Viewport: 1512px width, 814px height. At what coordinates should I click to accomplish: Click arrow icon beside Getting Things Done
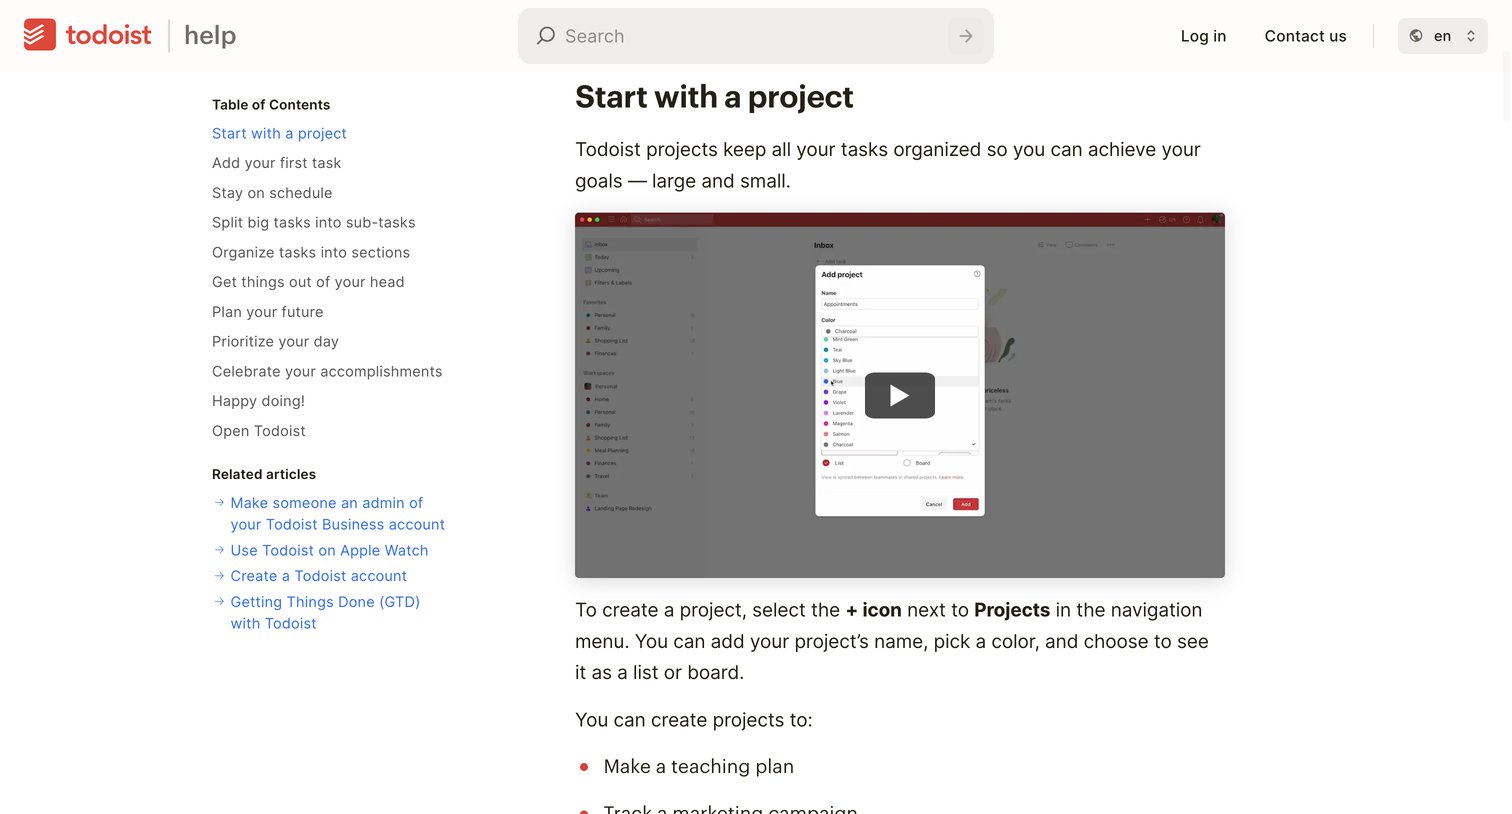tap(219, 601)
